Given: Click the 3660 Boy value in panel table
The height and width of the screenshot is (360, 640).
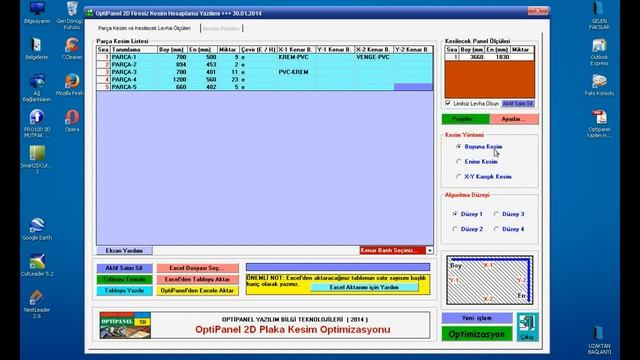Looking at the screenshot, I should (472, 57).
